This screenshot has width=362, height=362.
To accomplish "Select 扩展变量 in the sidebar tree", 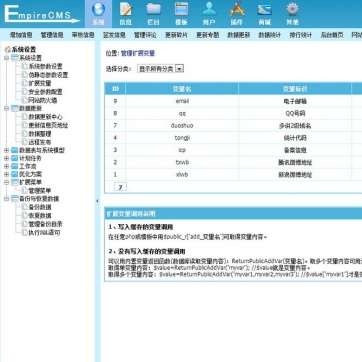I will [x=40, y=83].
